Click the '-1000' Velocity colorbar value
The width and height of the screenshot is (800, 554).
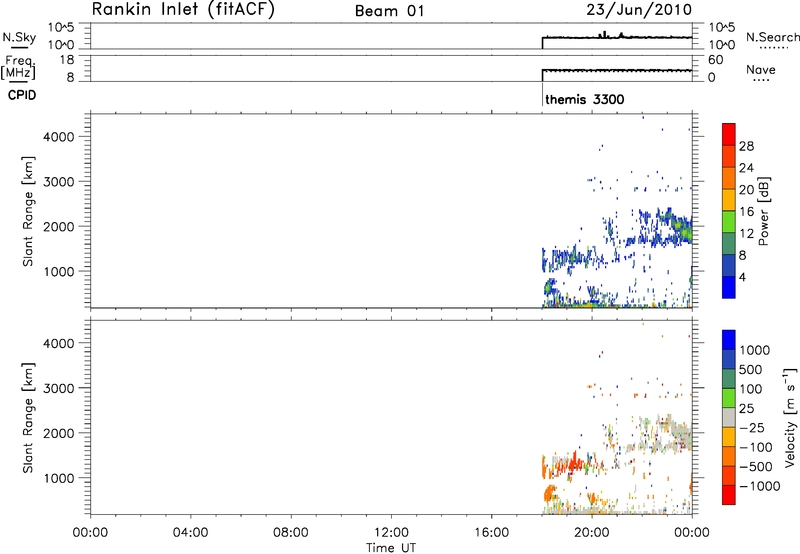tap(760, 486)
